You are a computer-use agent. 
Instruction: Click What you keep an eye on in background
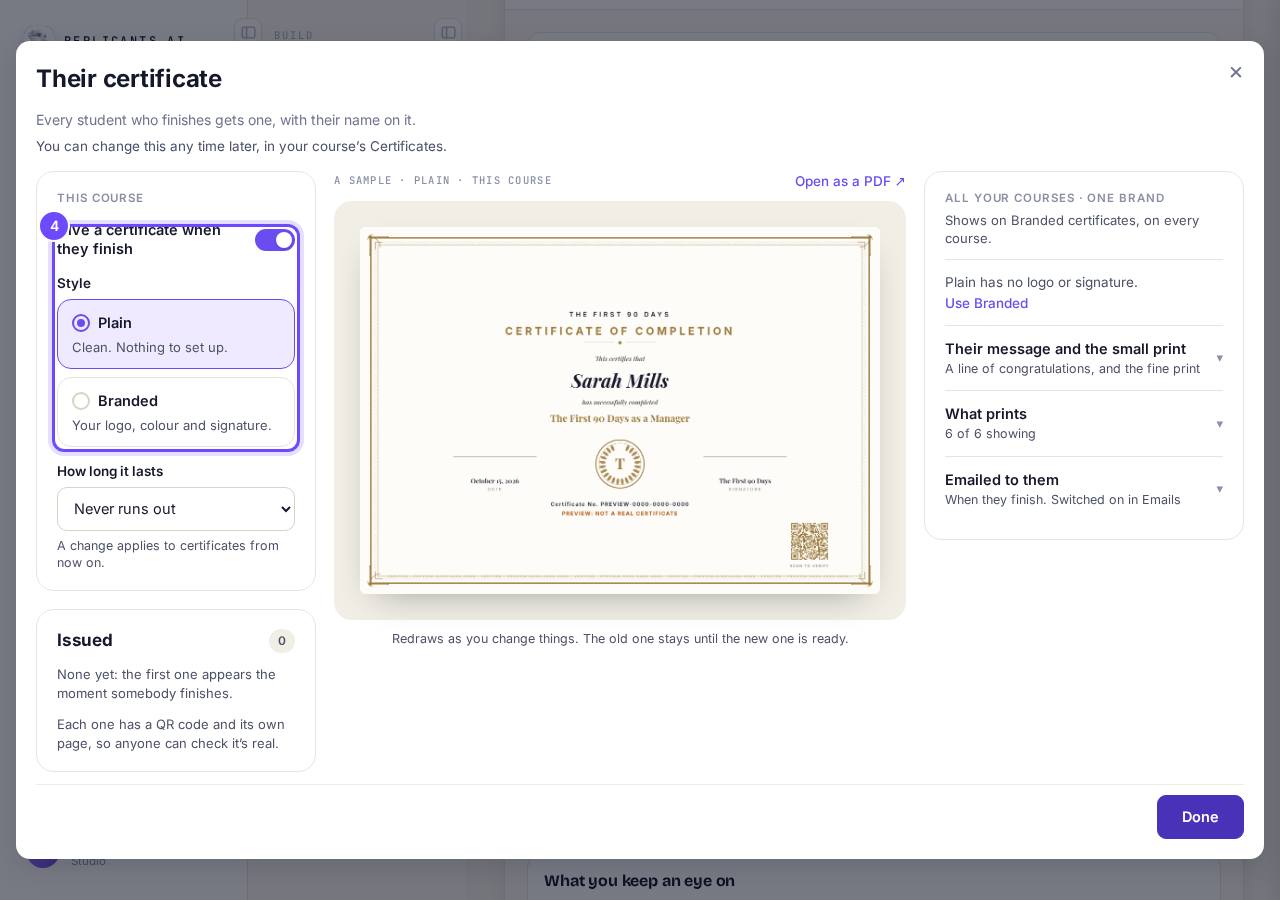click(639, 881)
